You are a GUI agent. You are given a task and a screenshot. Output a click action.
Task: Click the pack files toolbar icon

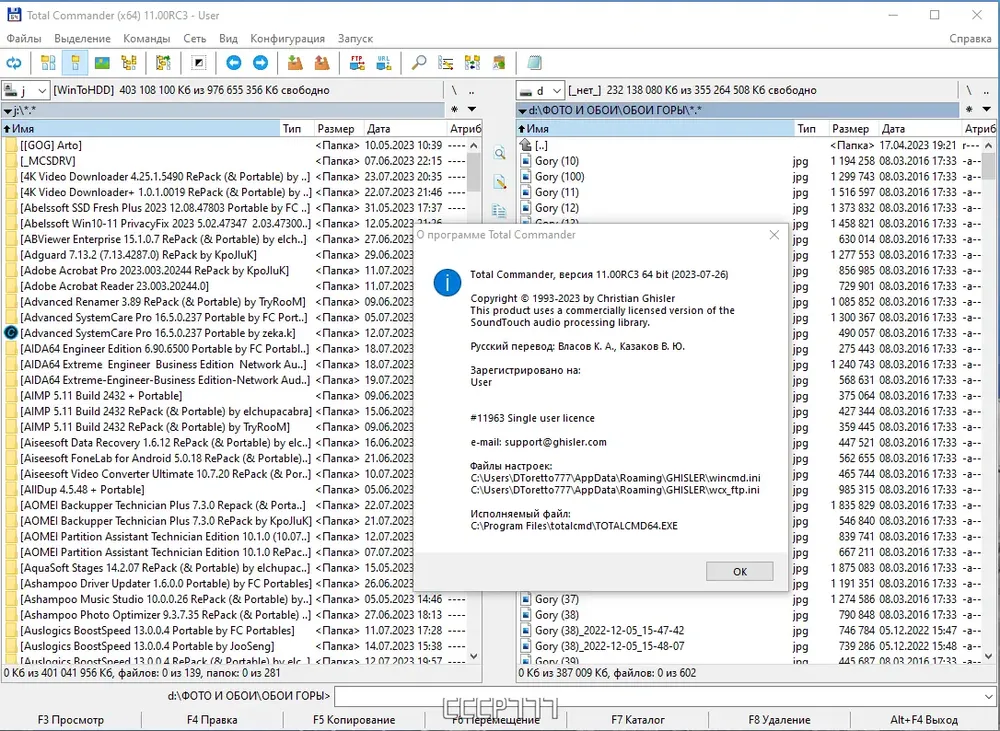coord(295,63)
